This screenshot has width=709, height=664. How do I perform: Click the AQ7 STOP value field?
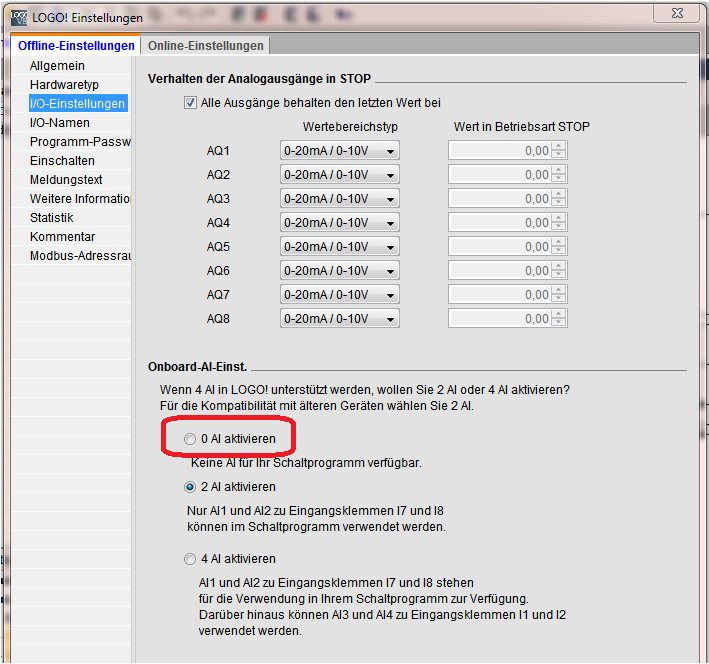[x=500, y=294]
